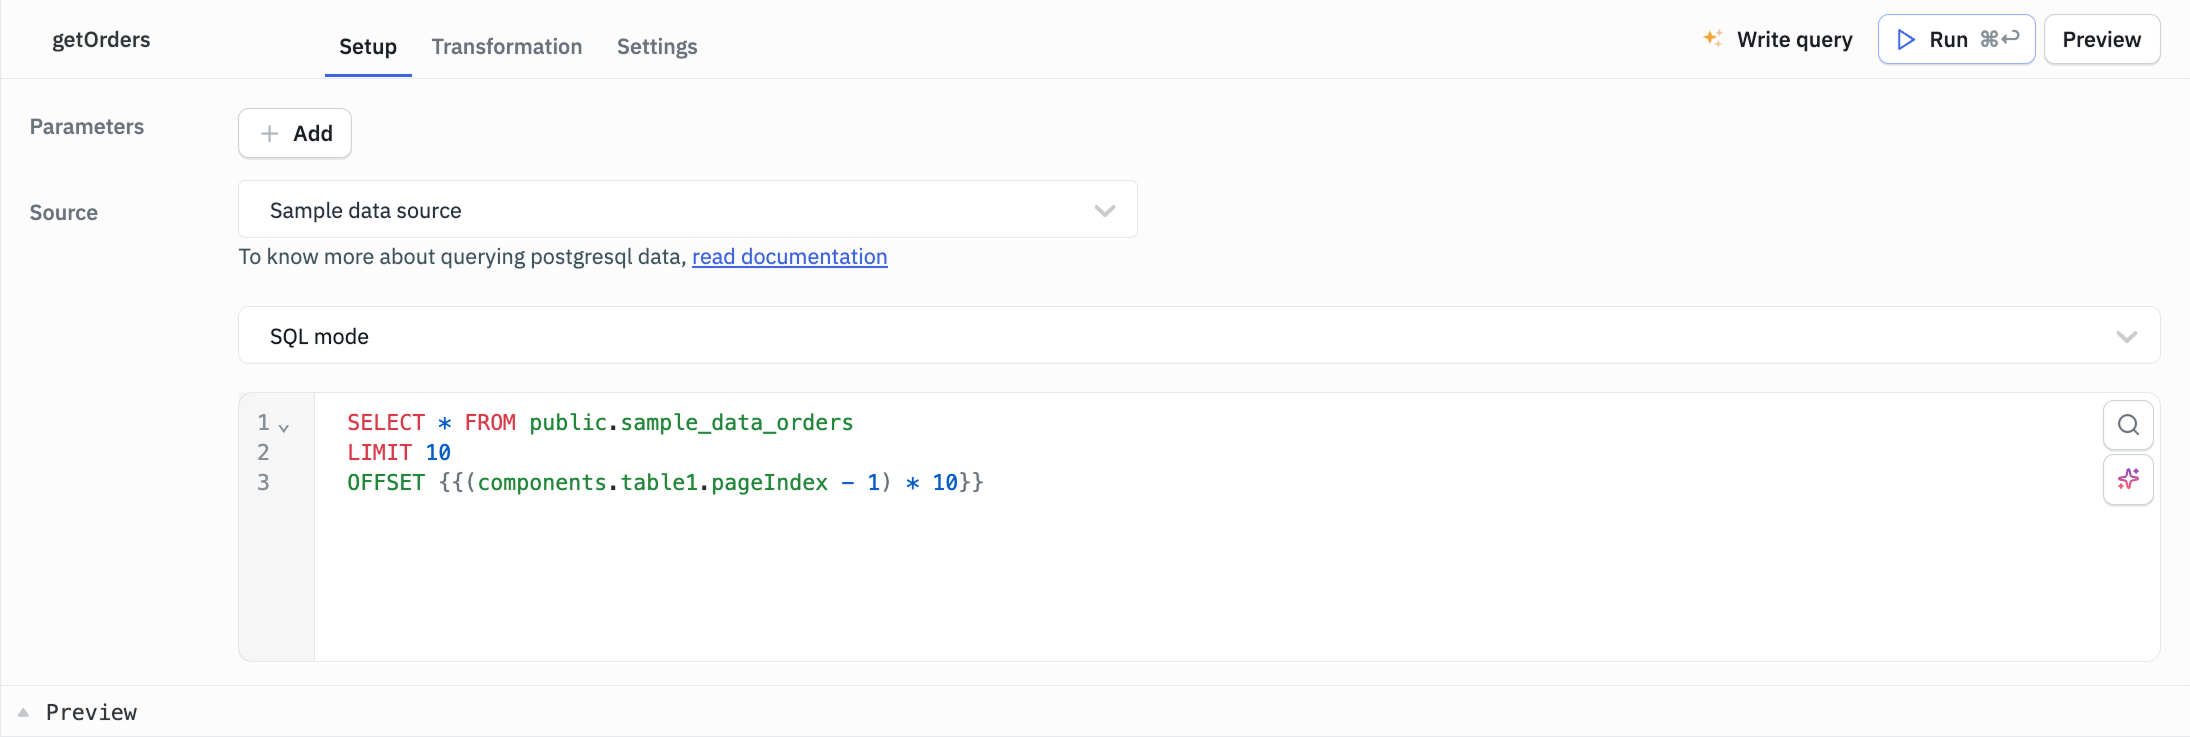Switch to the Setup tab
Screen dimensions: 2190x737
[368, 46]
